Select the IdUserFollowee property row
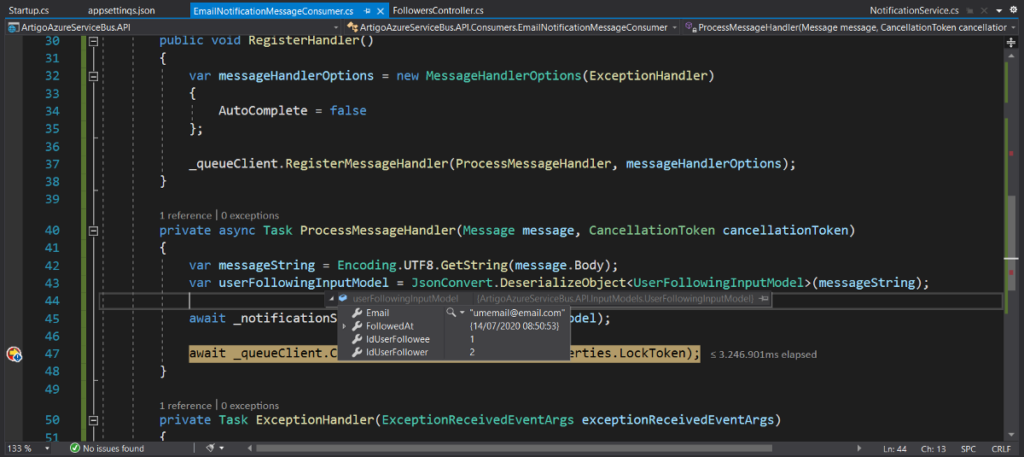 tap(453, 339)
